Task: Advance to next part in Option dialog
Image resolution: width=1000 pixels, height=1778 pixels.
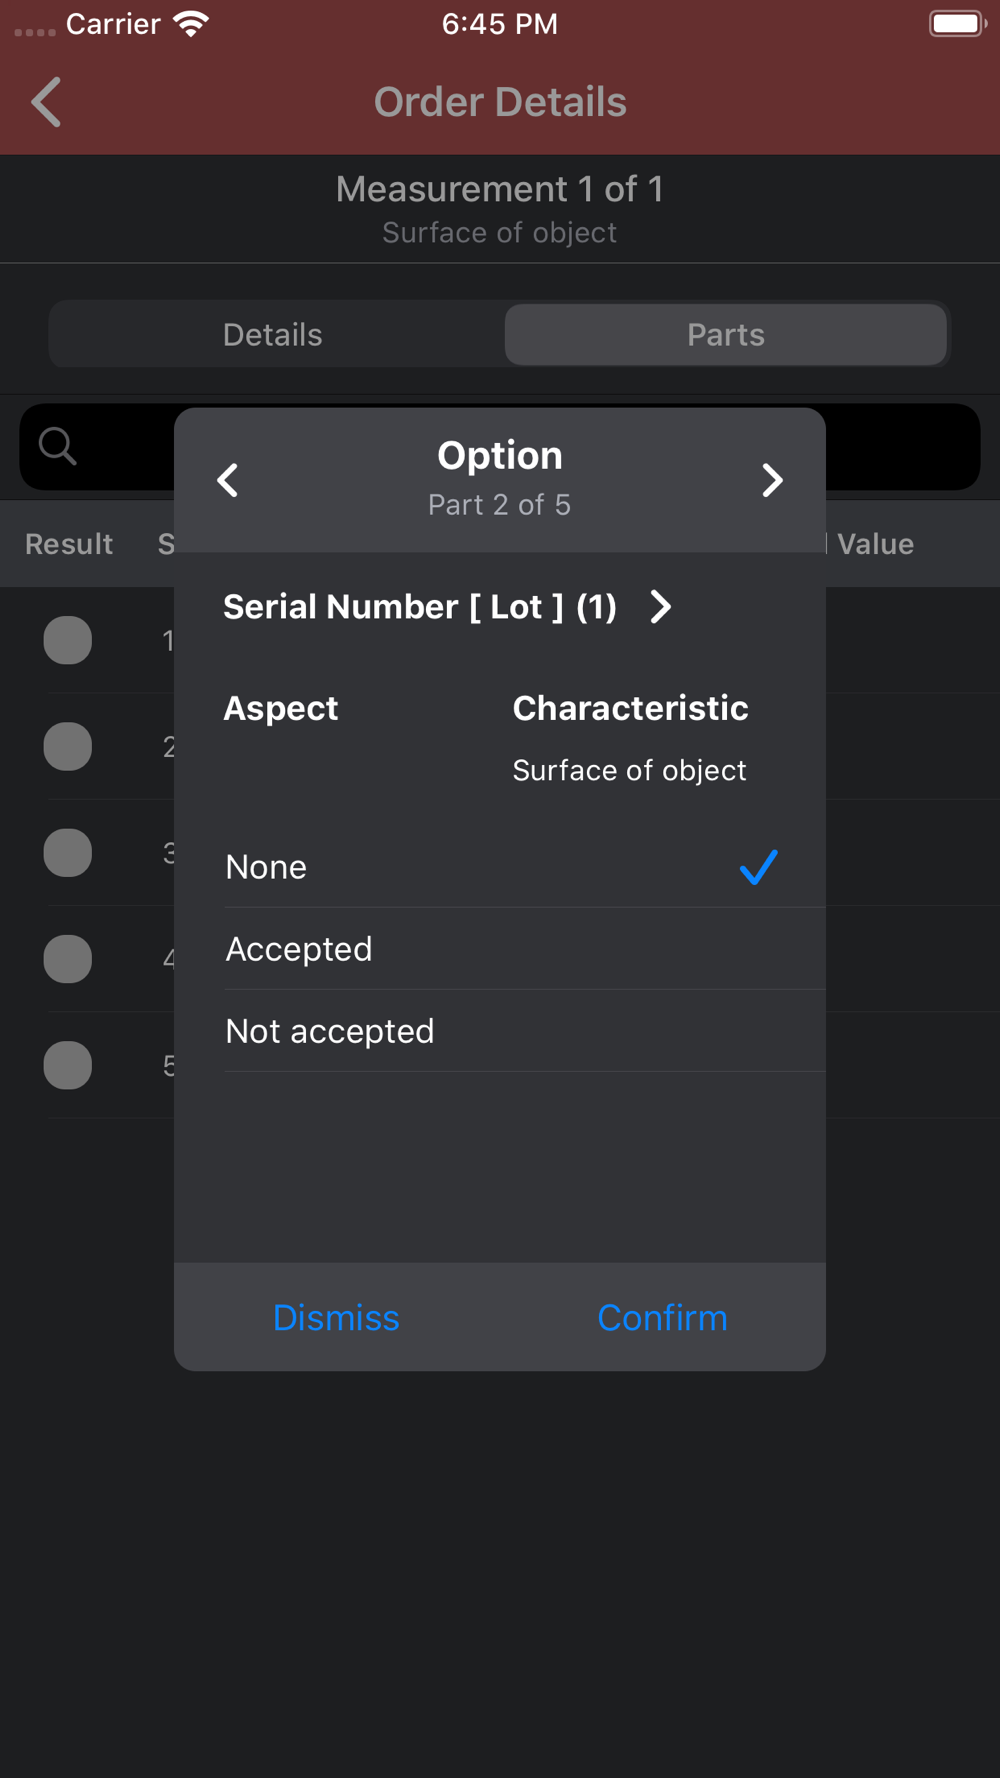Action: (772, 480)
